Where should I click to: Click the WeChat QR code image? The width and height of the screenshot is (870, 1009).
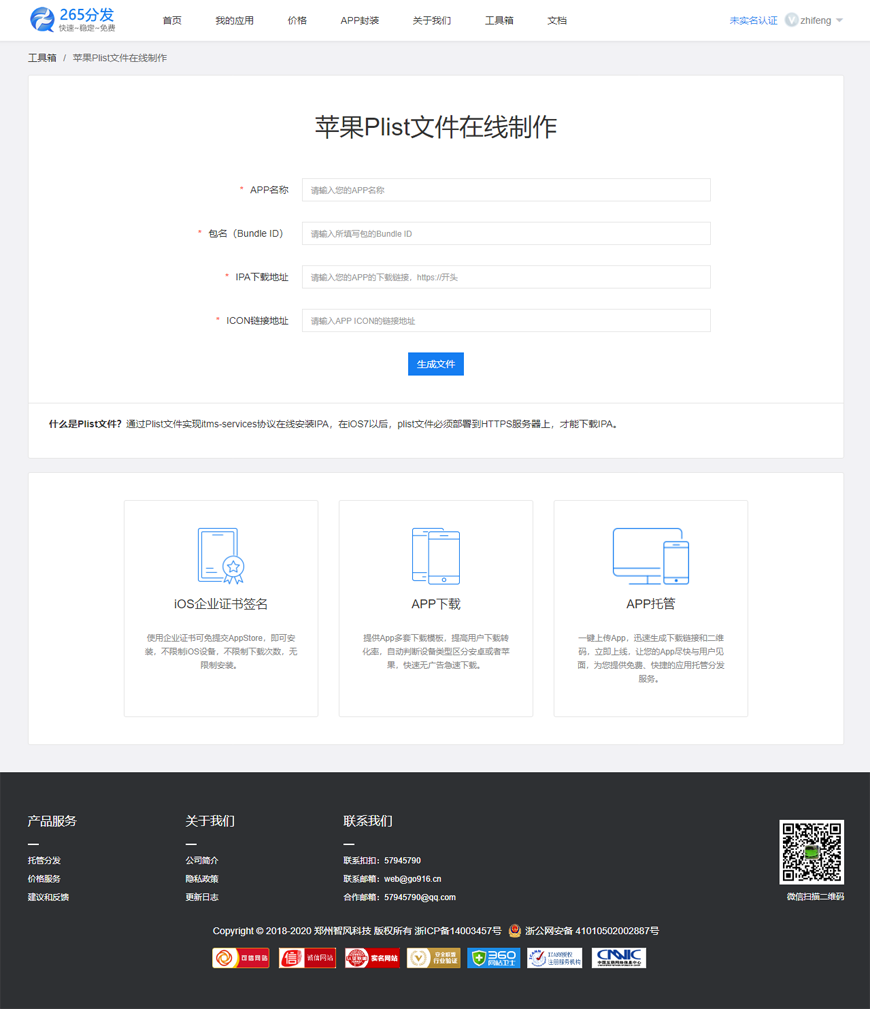click(811, 852)
